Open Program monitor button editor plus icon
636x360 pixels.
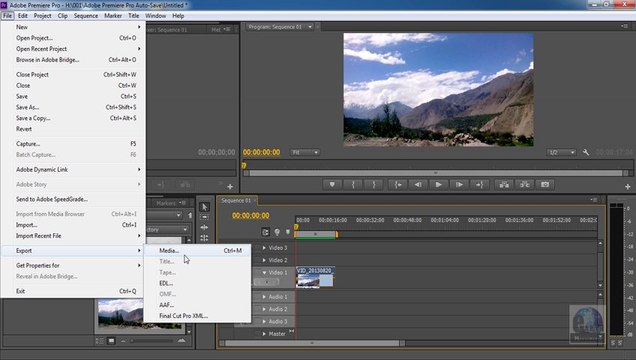[627, 187]
